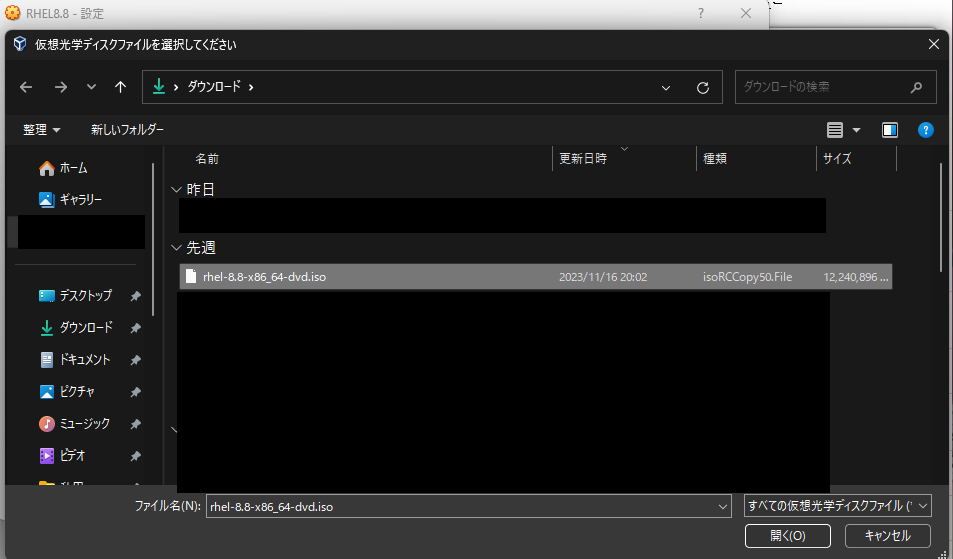Open ピクチャ in quick access
The height and width of the screenshot is (559, 953).
[x=67, y=391]
